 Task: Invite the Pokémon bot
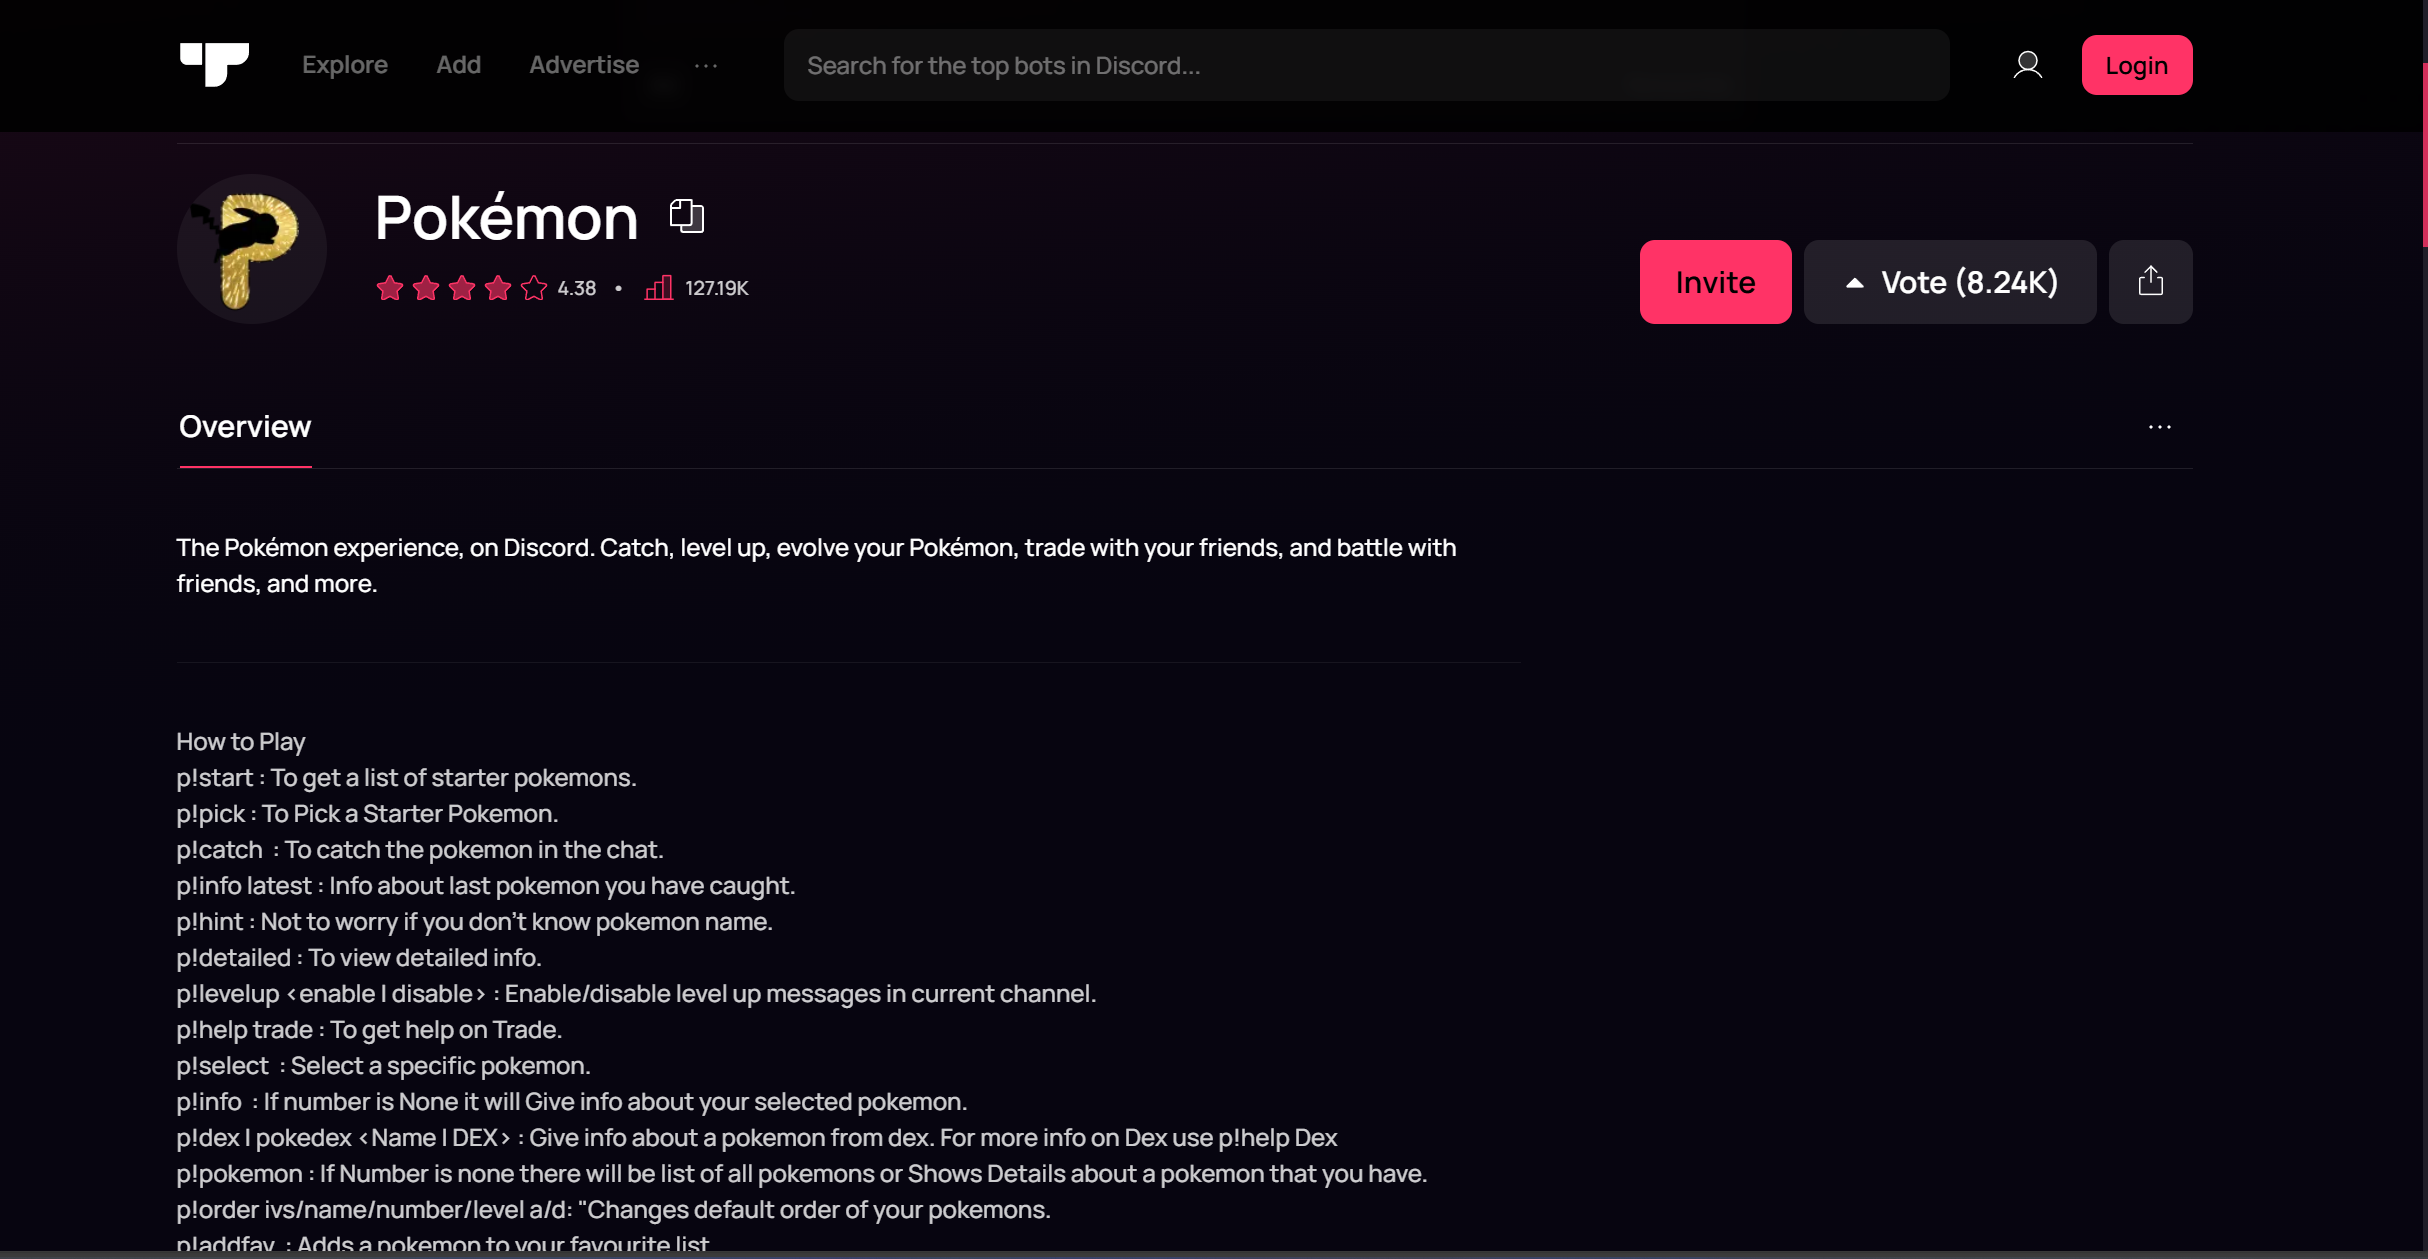pyautogui.click(x=1715, y=282)
